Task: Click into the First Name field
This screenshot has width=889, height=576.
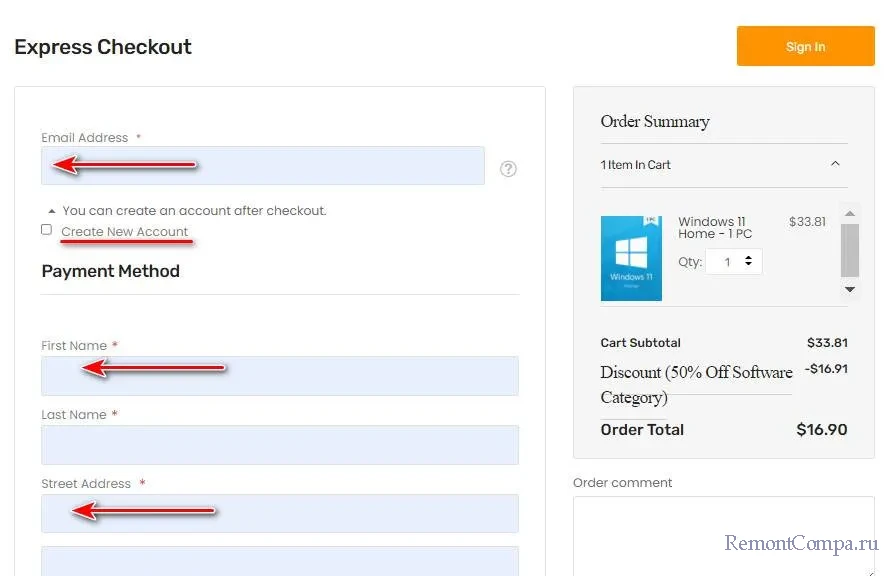Action: 279,376
